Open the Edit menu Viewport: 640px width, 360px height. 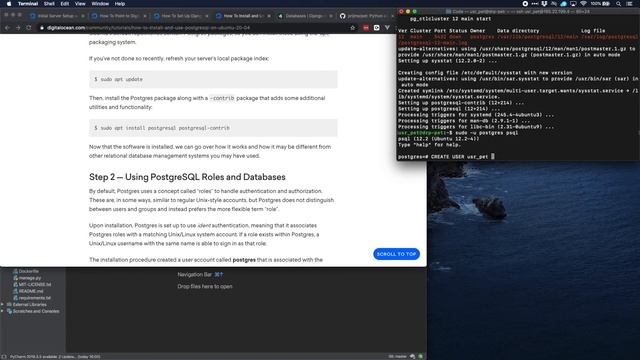click(65, 4)
